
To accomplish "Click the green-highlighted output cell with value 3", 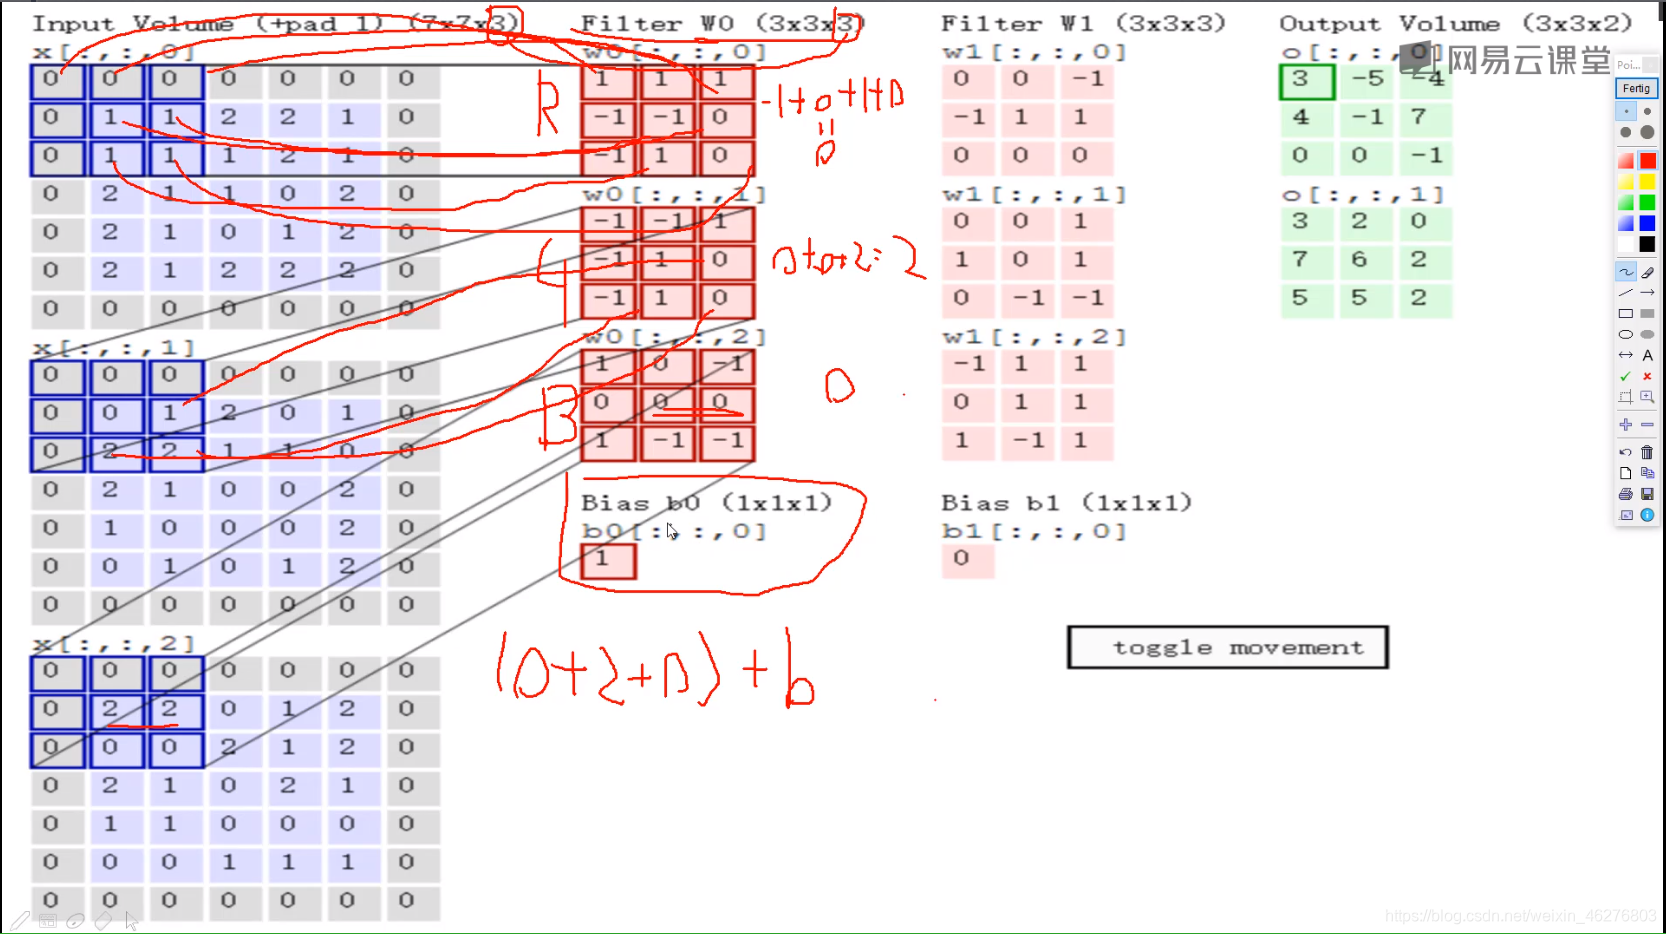I will (x=1306, y=80).
